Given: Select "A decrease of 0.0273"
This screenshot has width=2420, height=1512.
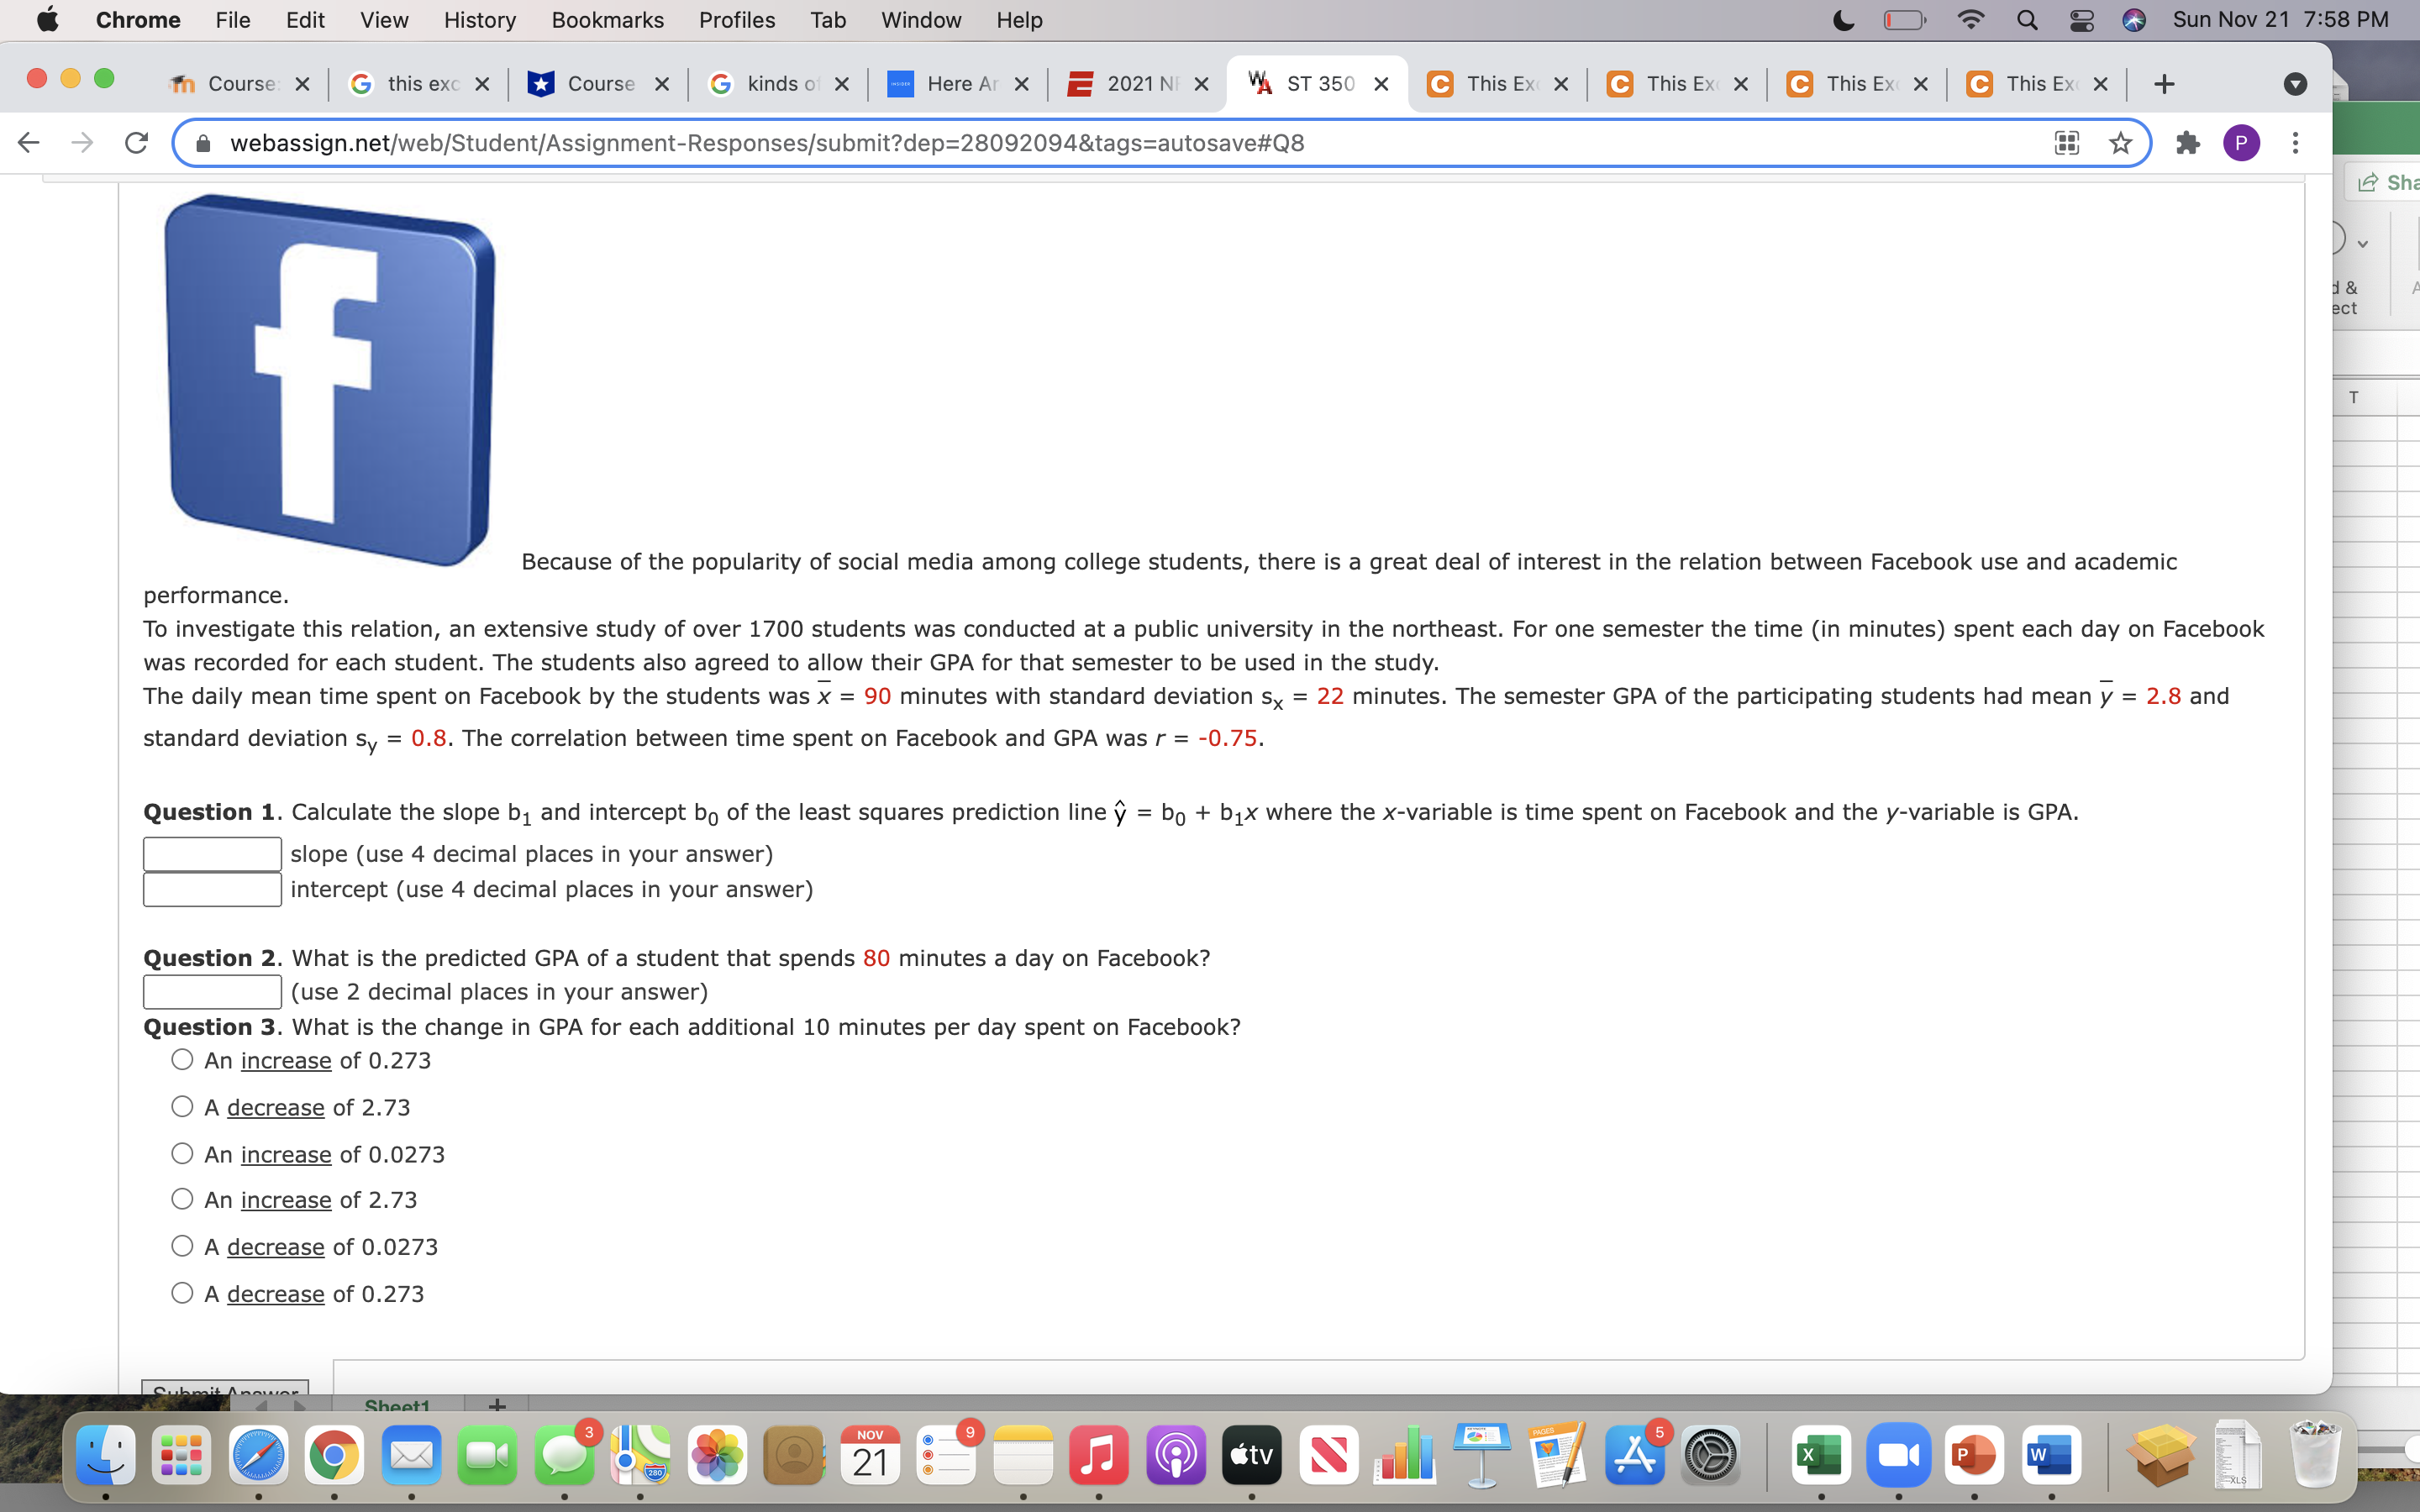Looking at the screenshot, I should click(183, 1245).
